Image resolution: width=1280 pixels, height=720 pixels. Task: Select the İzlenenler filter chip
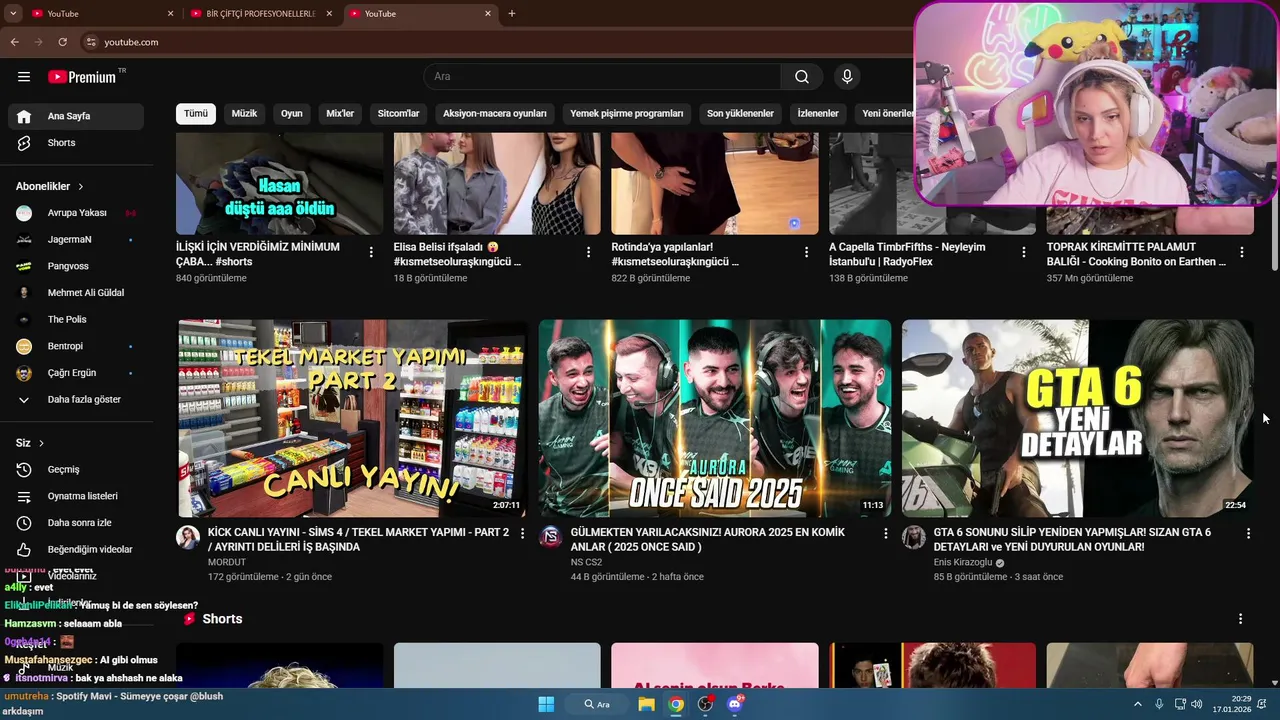818,114
